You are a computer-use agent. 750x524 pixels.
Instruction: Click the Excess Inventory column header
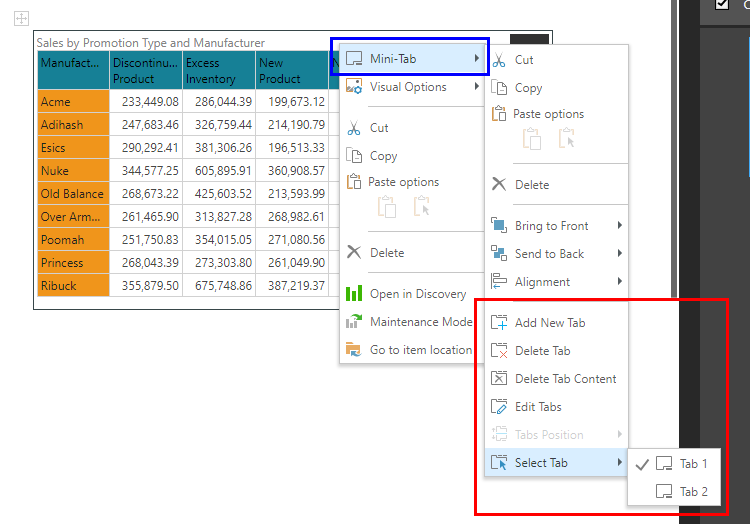pyautogui.click(x=218, y=71)
